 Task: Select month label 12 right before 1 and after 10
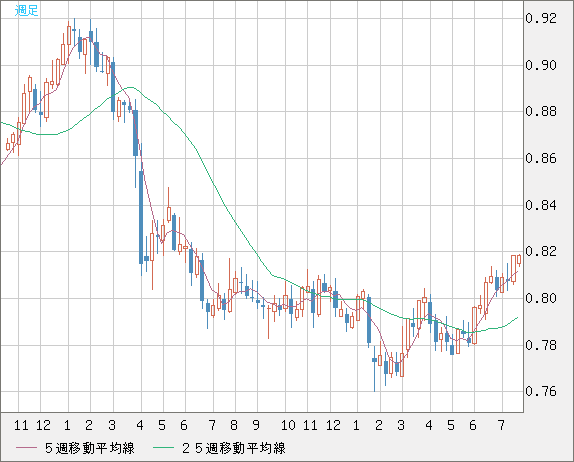(x=333, y=425)
